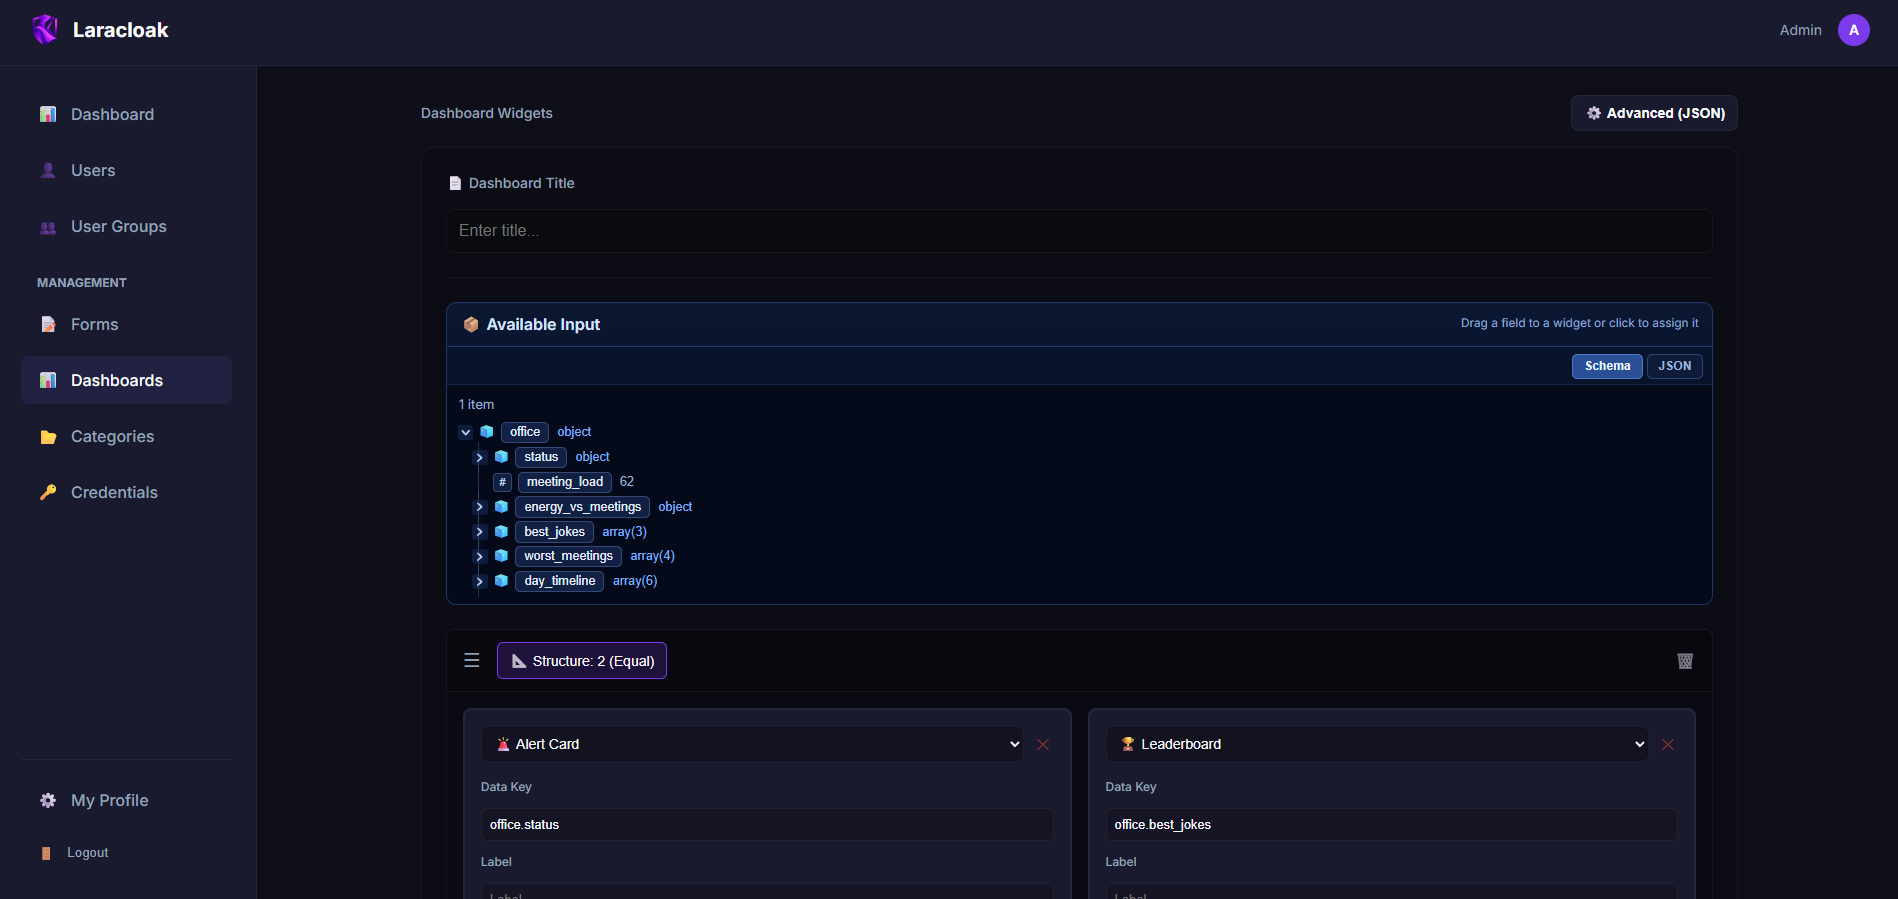This screenshot has height=899, width=1898.
Task: Click the Dashboard Widgets heading
Action: [x=487, y=113]
